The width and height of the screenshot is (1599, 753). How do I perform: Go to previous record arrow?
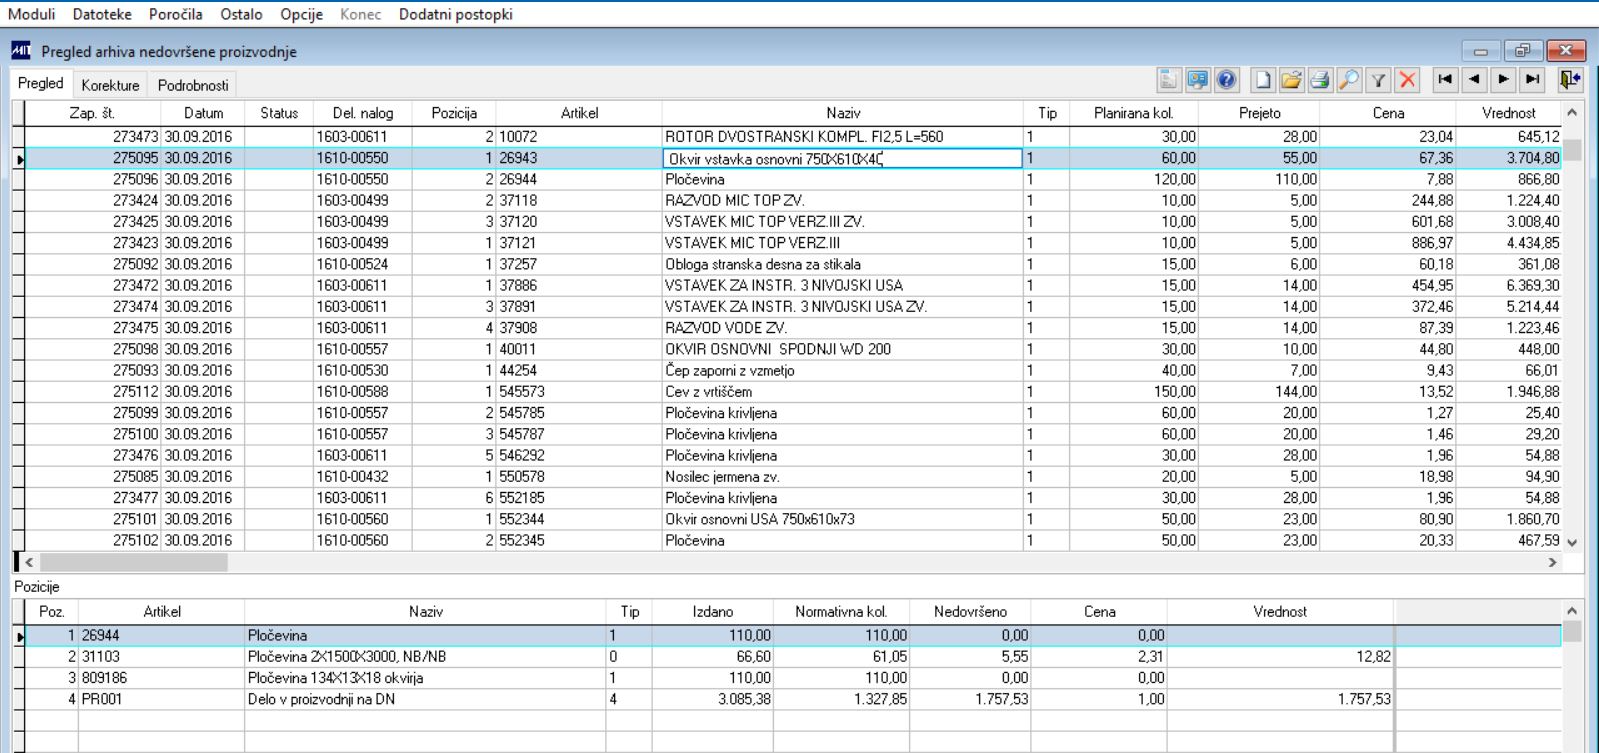click(x=1474, y=80)
